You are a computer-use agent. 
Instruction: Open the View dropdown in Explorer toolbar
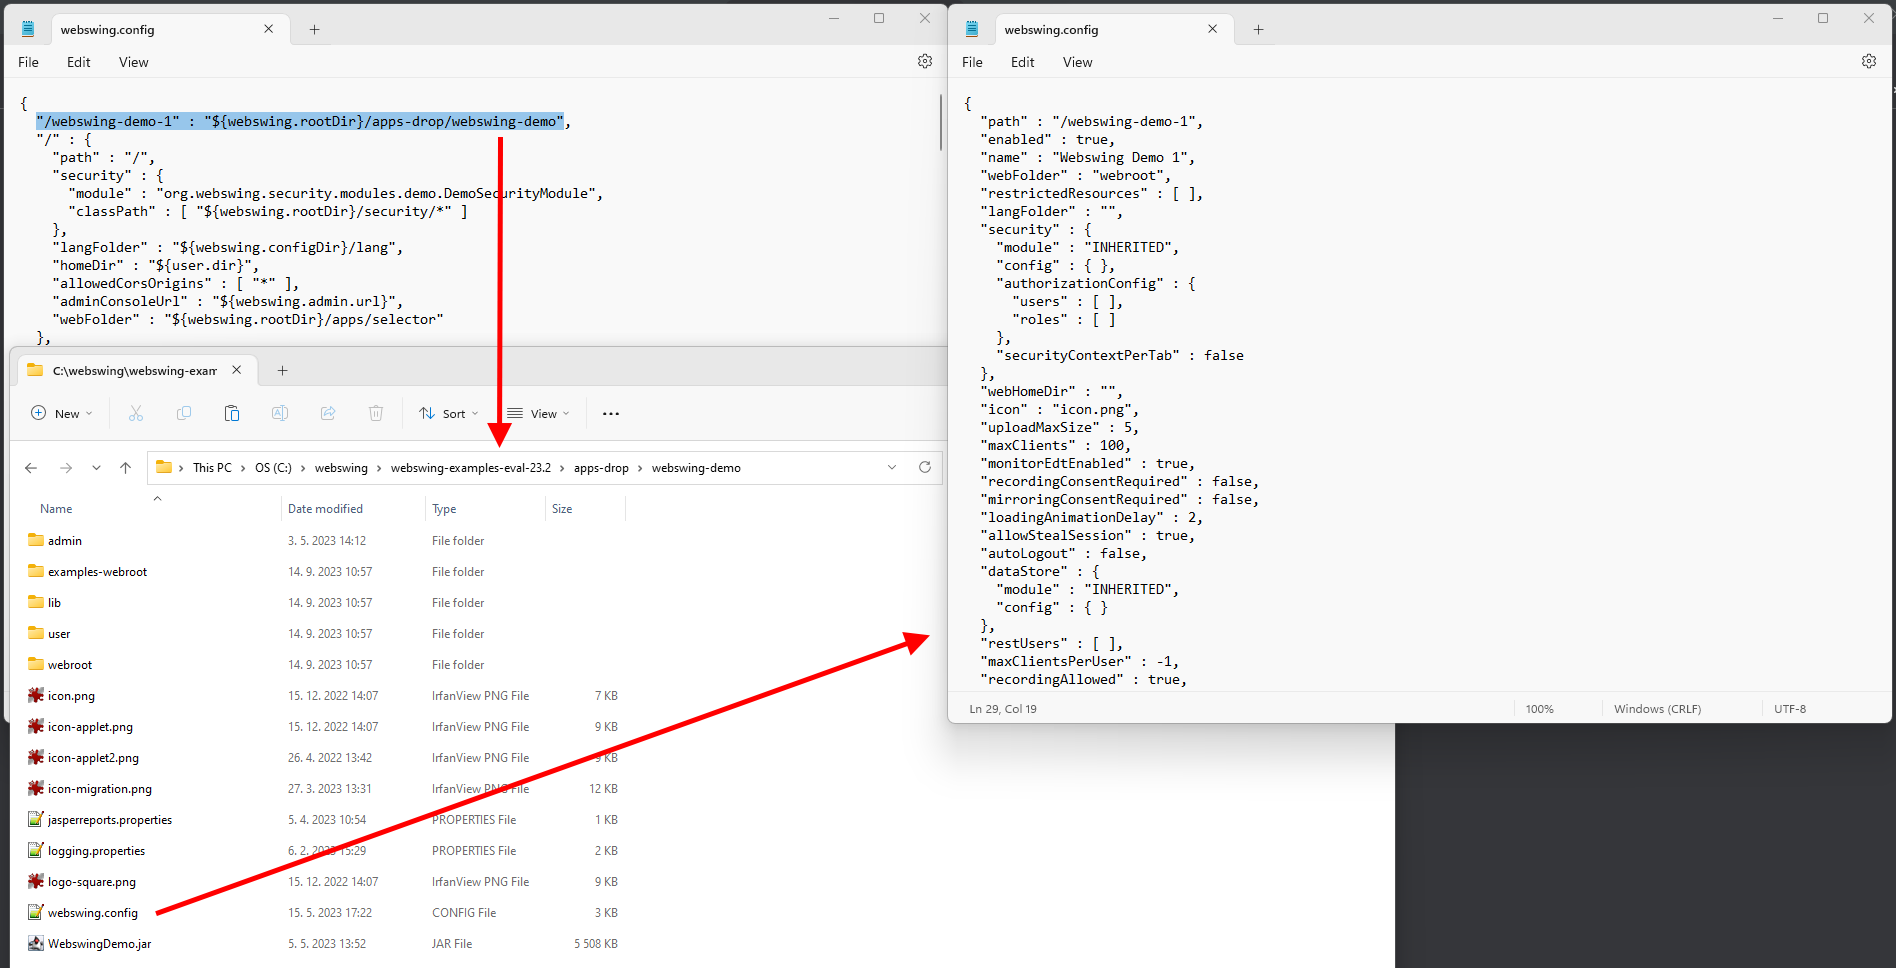[x=538, y=413]
